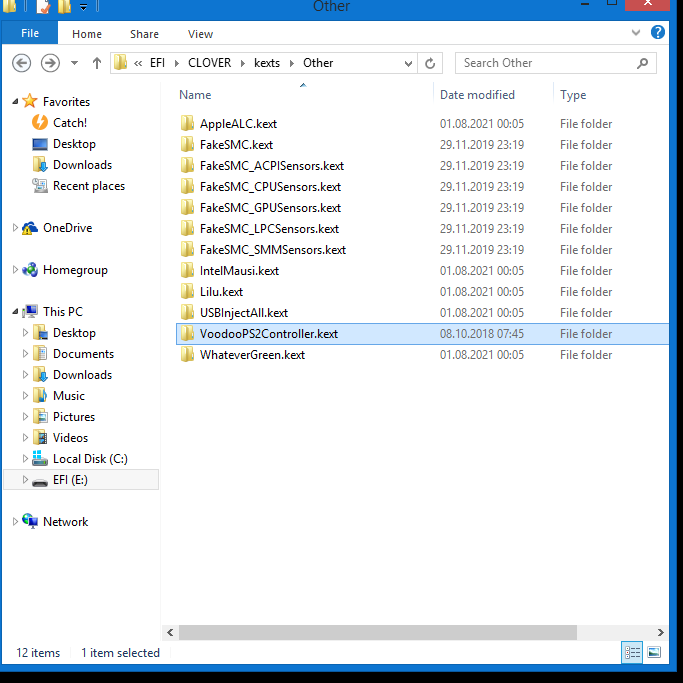683x683 pixels.
Task: Switch to the Home ribbon tab
Action: 87,34
